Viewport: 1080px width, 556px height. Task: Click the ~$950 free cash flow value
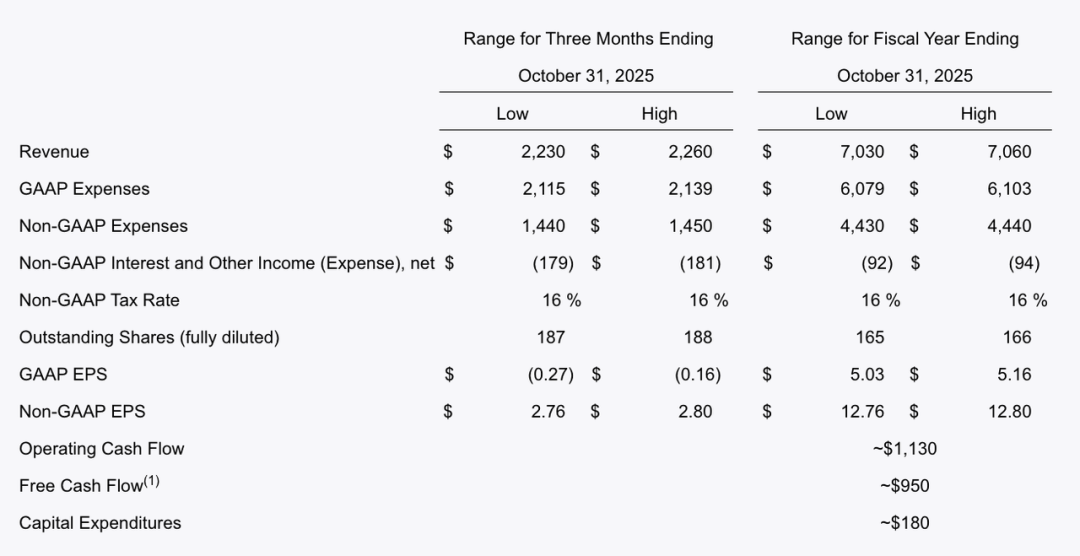tap(905, 485)
